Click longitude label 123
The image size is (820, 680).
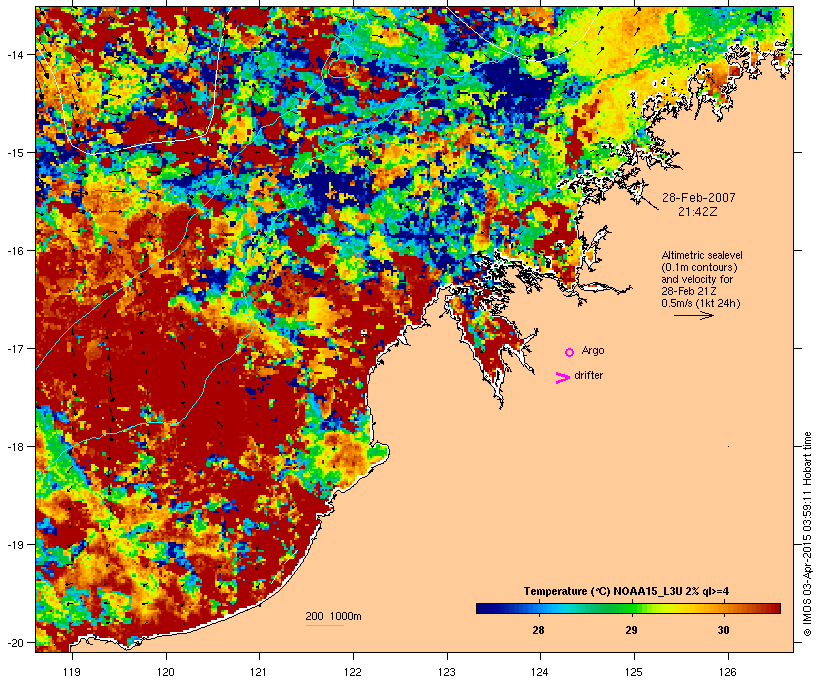(447, 672)
